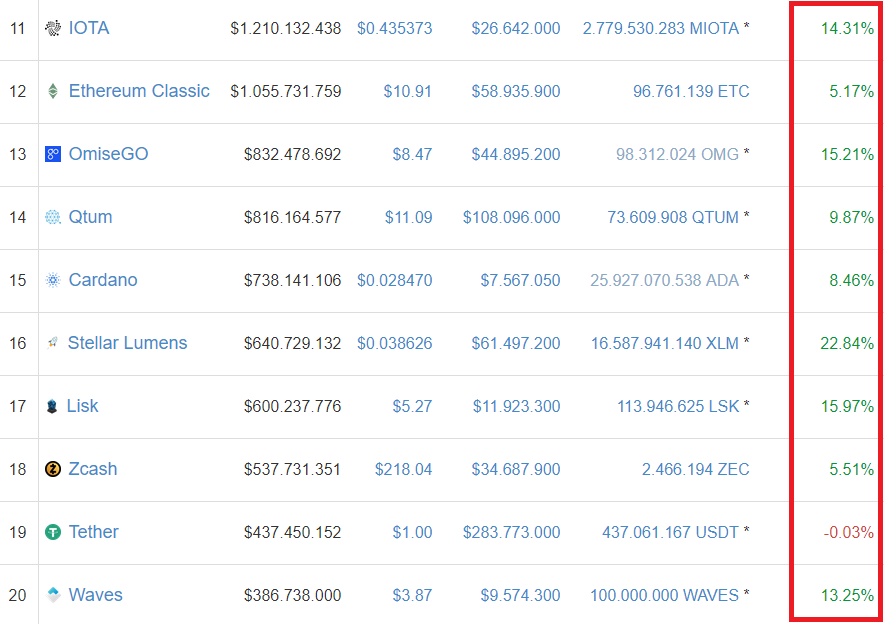Click supply 96.761.139 ETC
The width and height of the screenshot is (884, 624).
(691, 91)
